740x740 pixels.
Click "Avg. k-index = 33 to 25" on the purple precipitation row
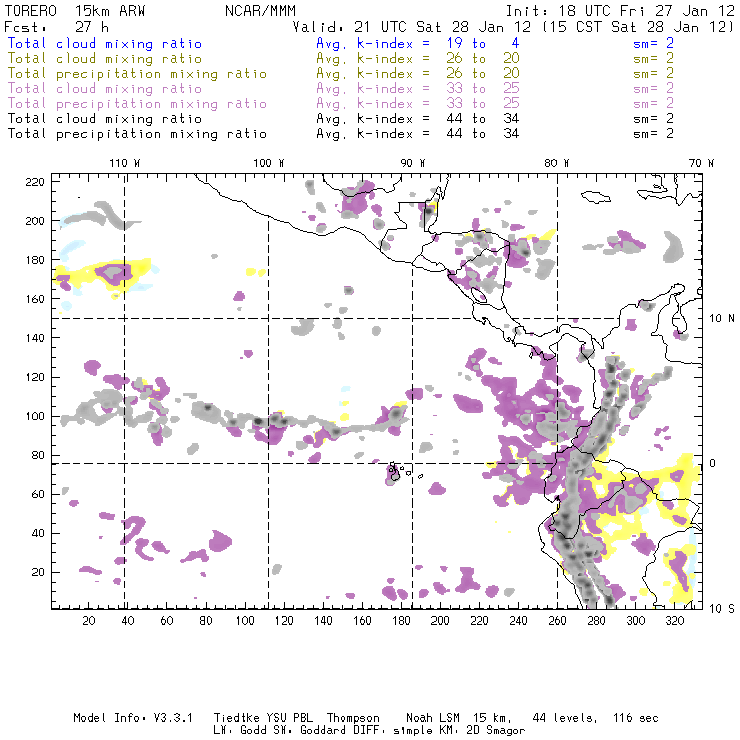coord(418,103)
